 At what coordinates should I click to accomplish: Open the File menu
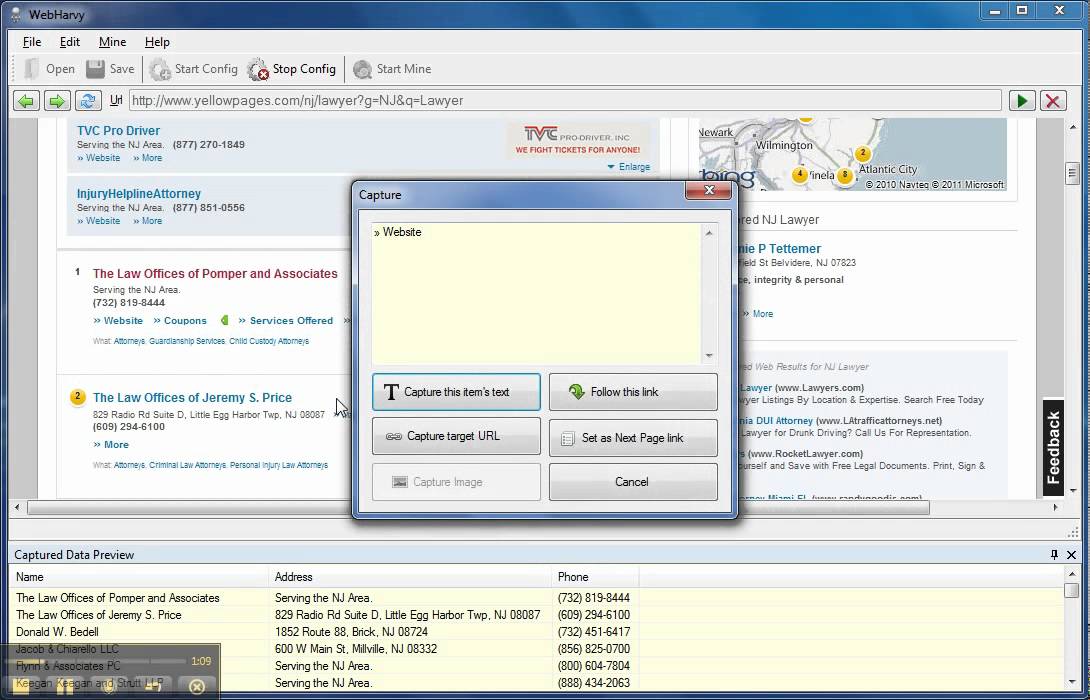(32, 42)
